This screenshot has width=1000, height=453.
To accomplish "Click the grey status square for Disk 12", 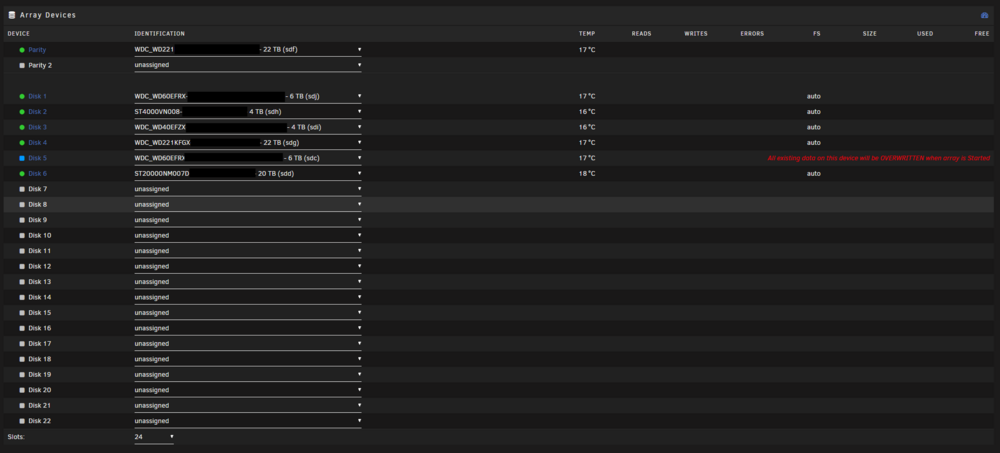I will coord(22,266).
